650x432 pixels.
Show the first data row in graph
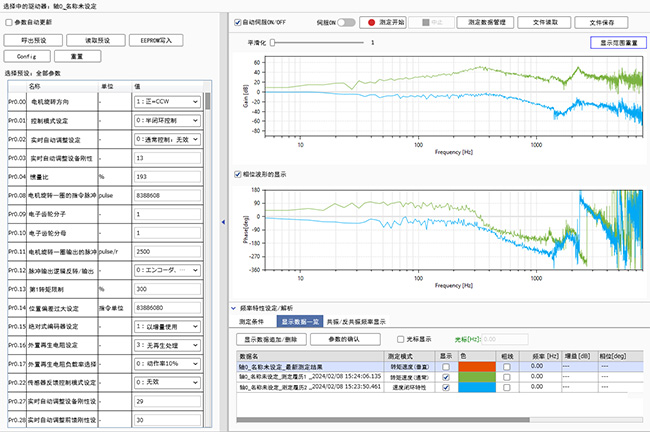[x=445, y=367]
